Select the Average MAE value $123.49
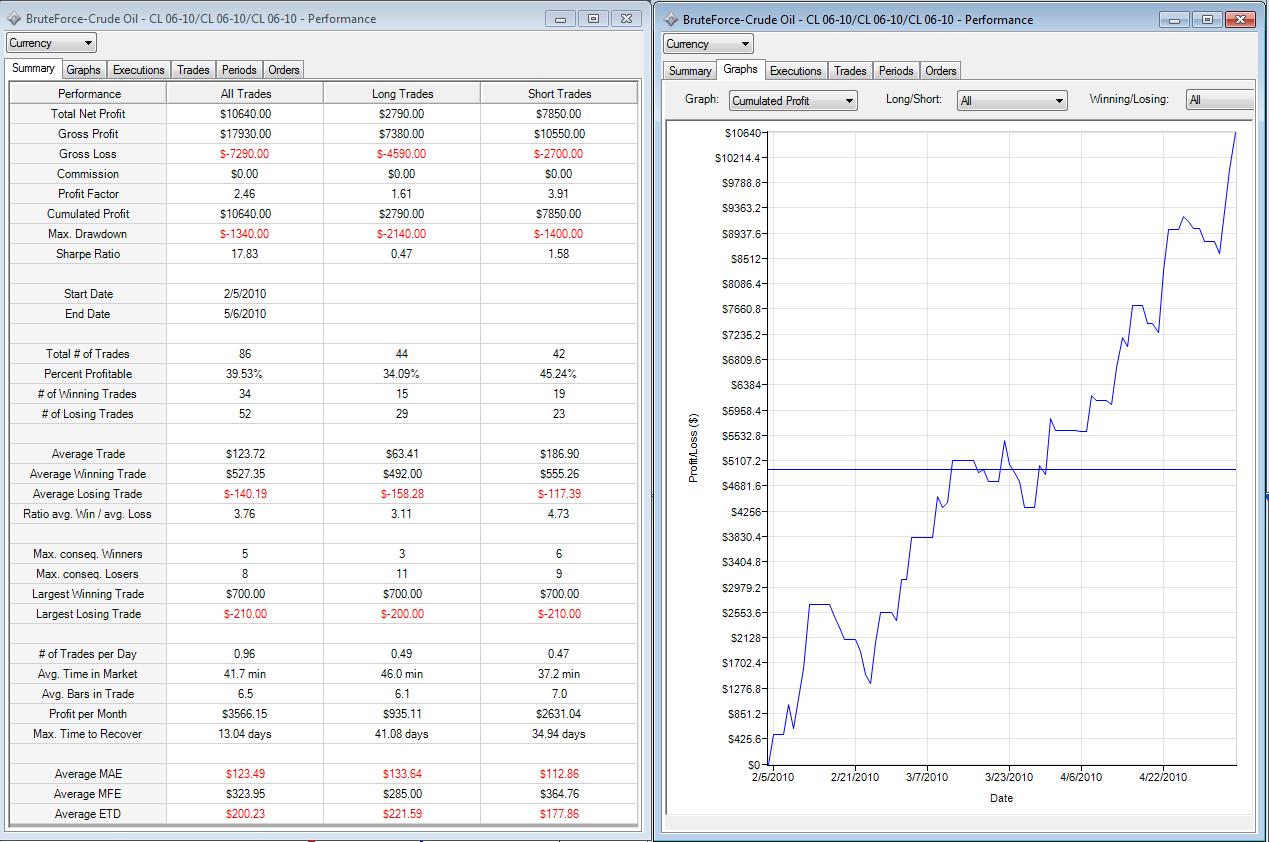Viewport: 1269px width, 842px height. click(245, 774)
